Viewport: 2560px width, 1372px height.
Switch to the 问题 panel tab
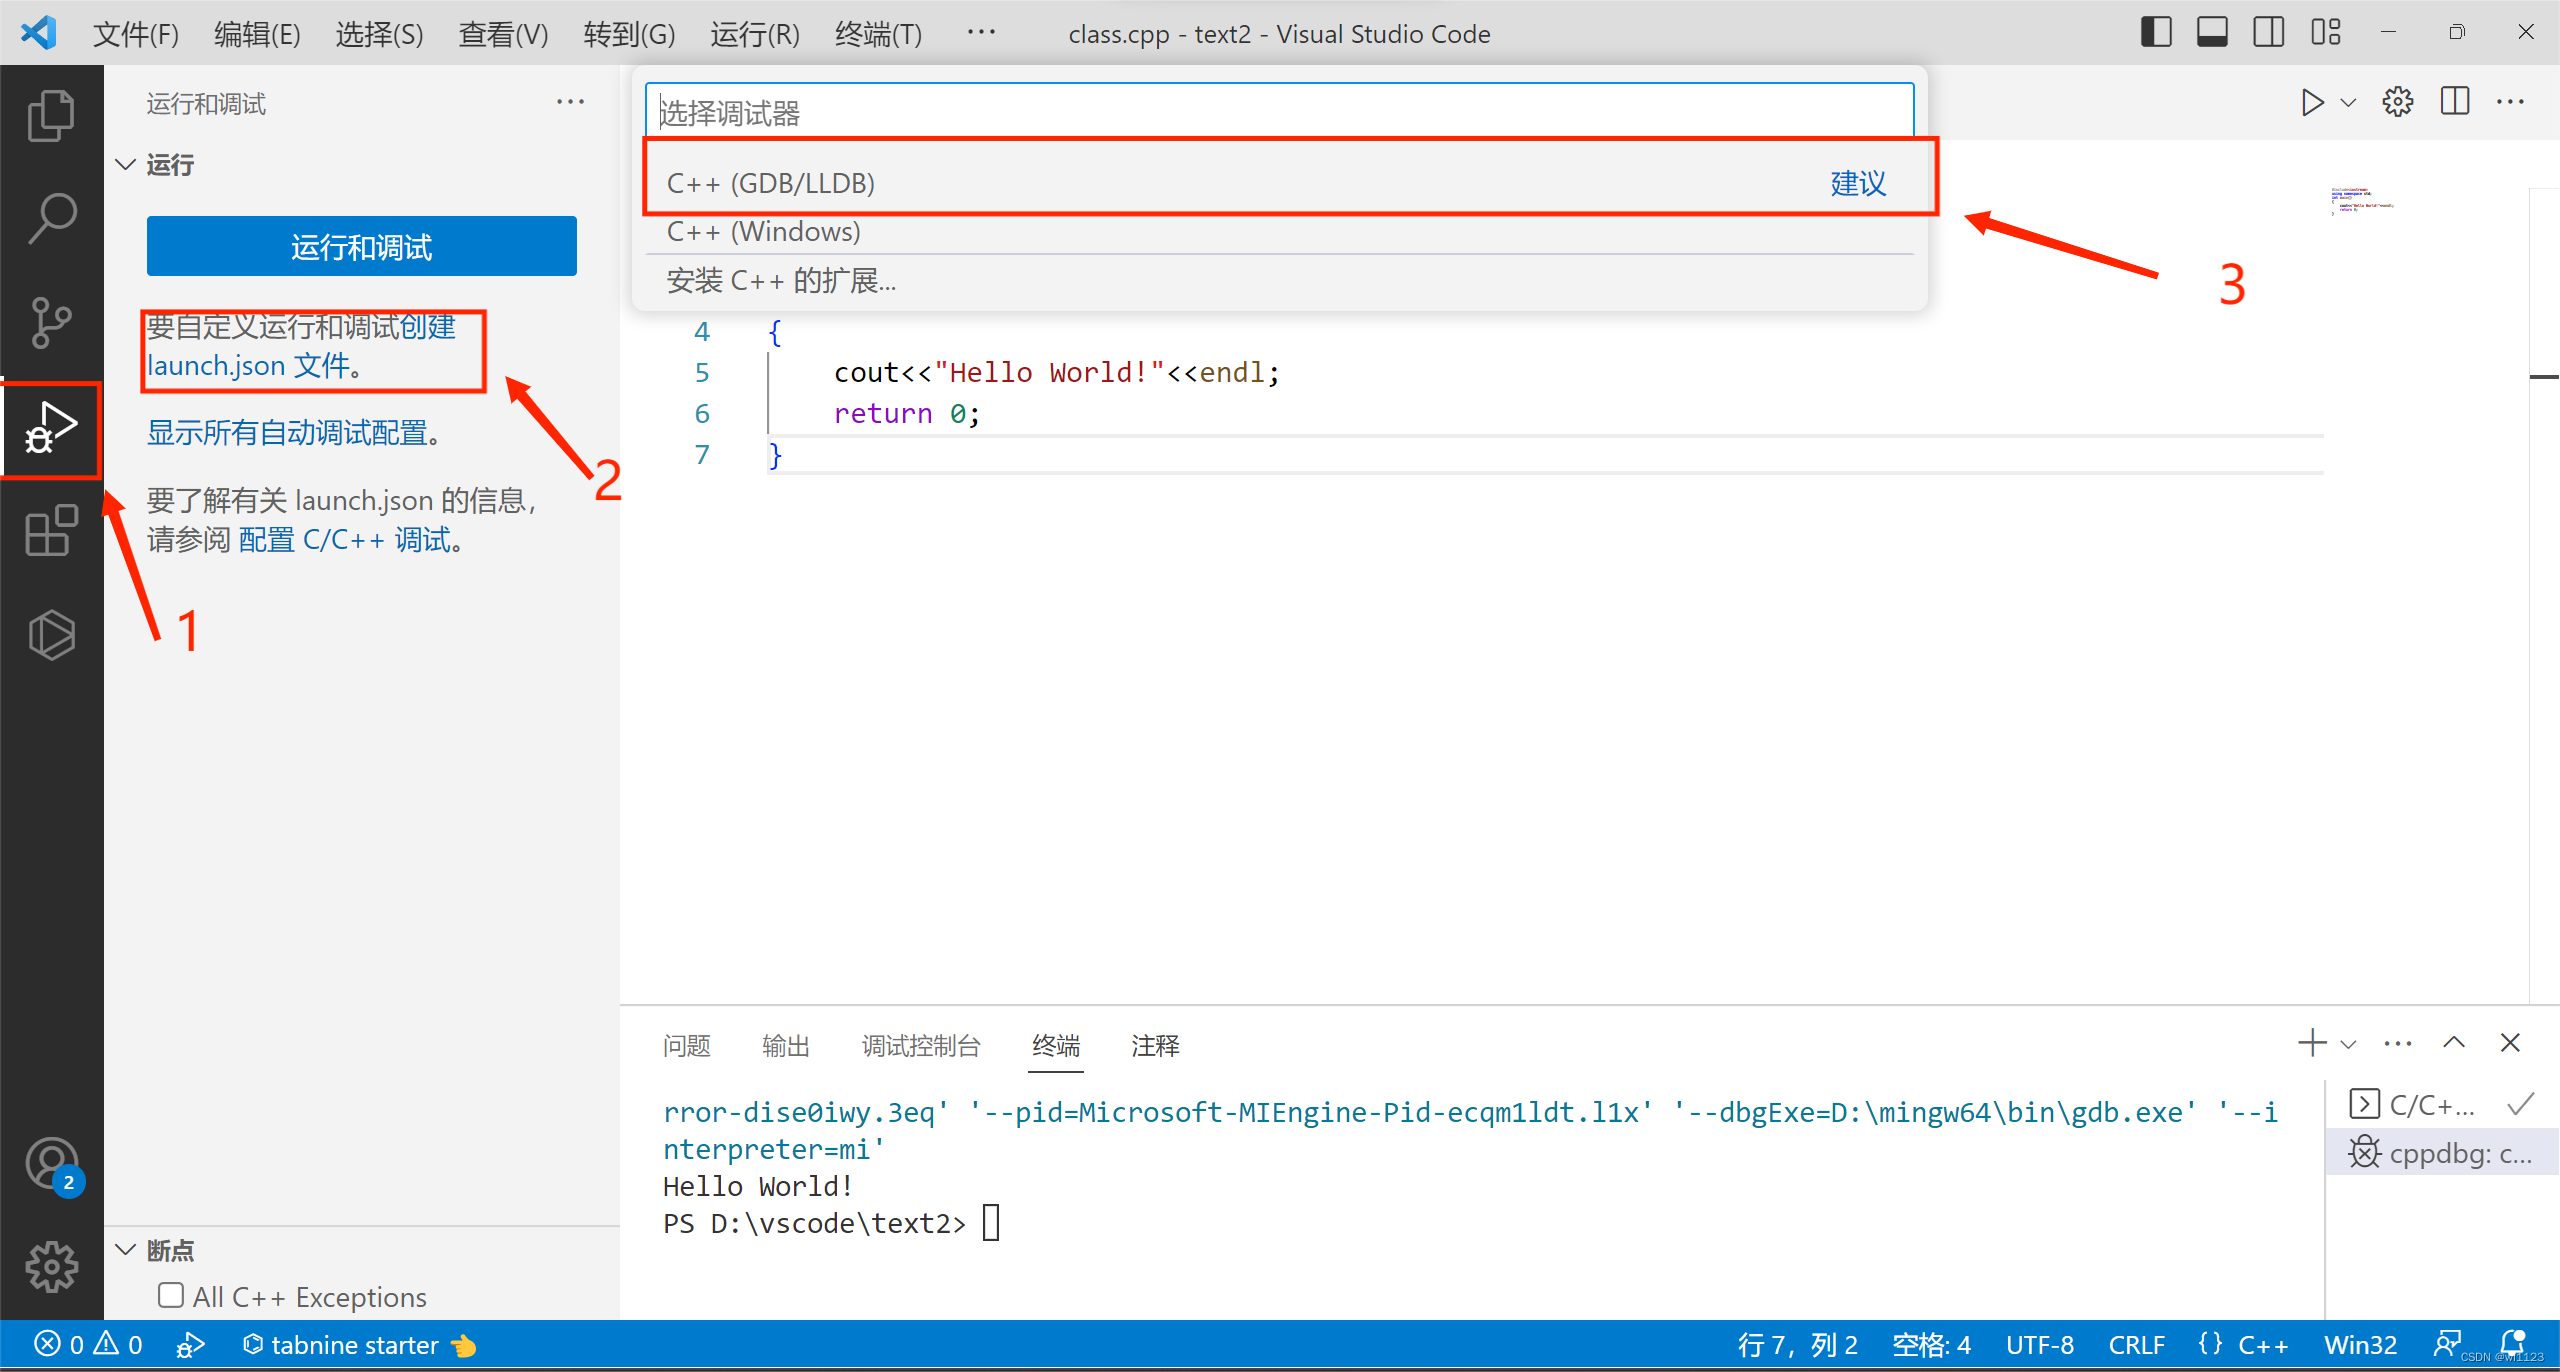[686, 1046]
